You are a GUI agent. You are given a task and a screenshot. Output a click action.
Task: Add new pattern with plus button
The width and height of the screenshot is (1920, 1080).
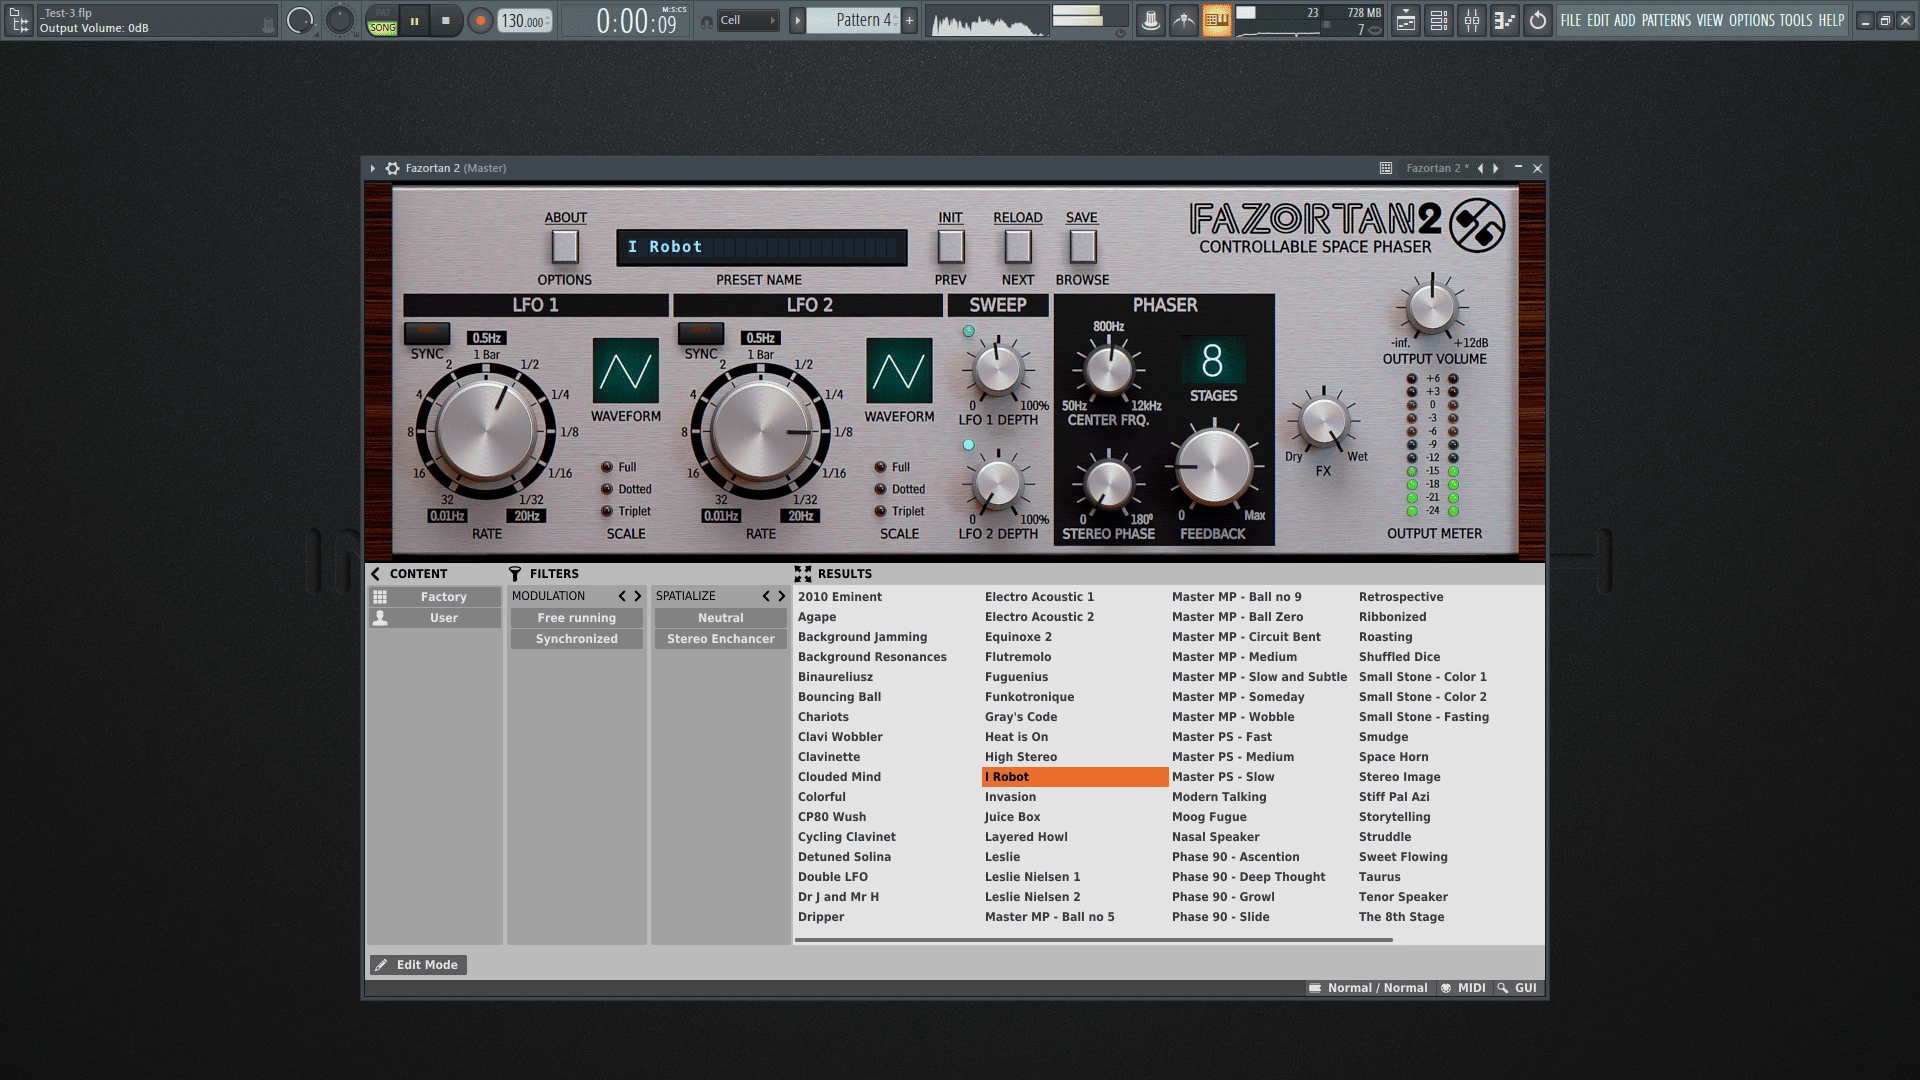tap(909, 20)
